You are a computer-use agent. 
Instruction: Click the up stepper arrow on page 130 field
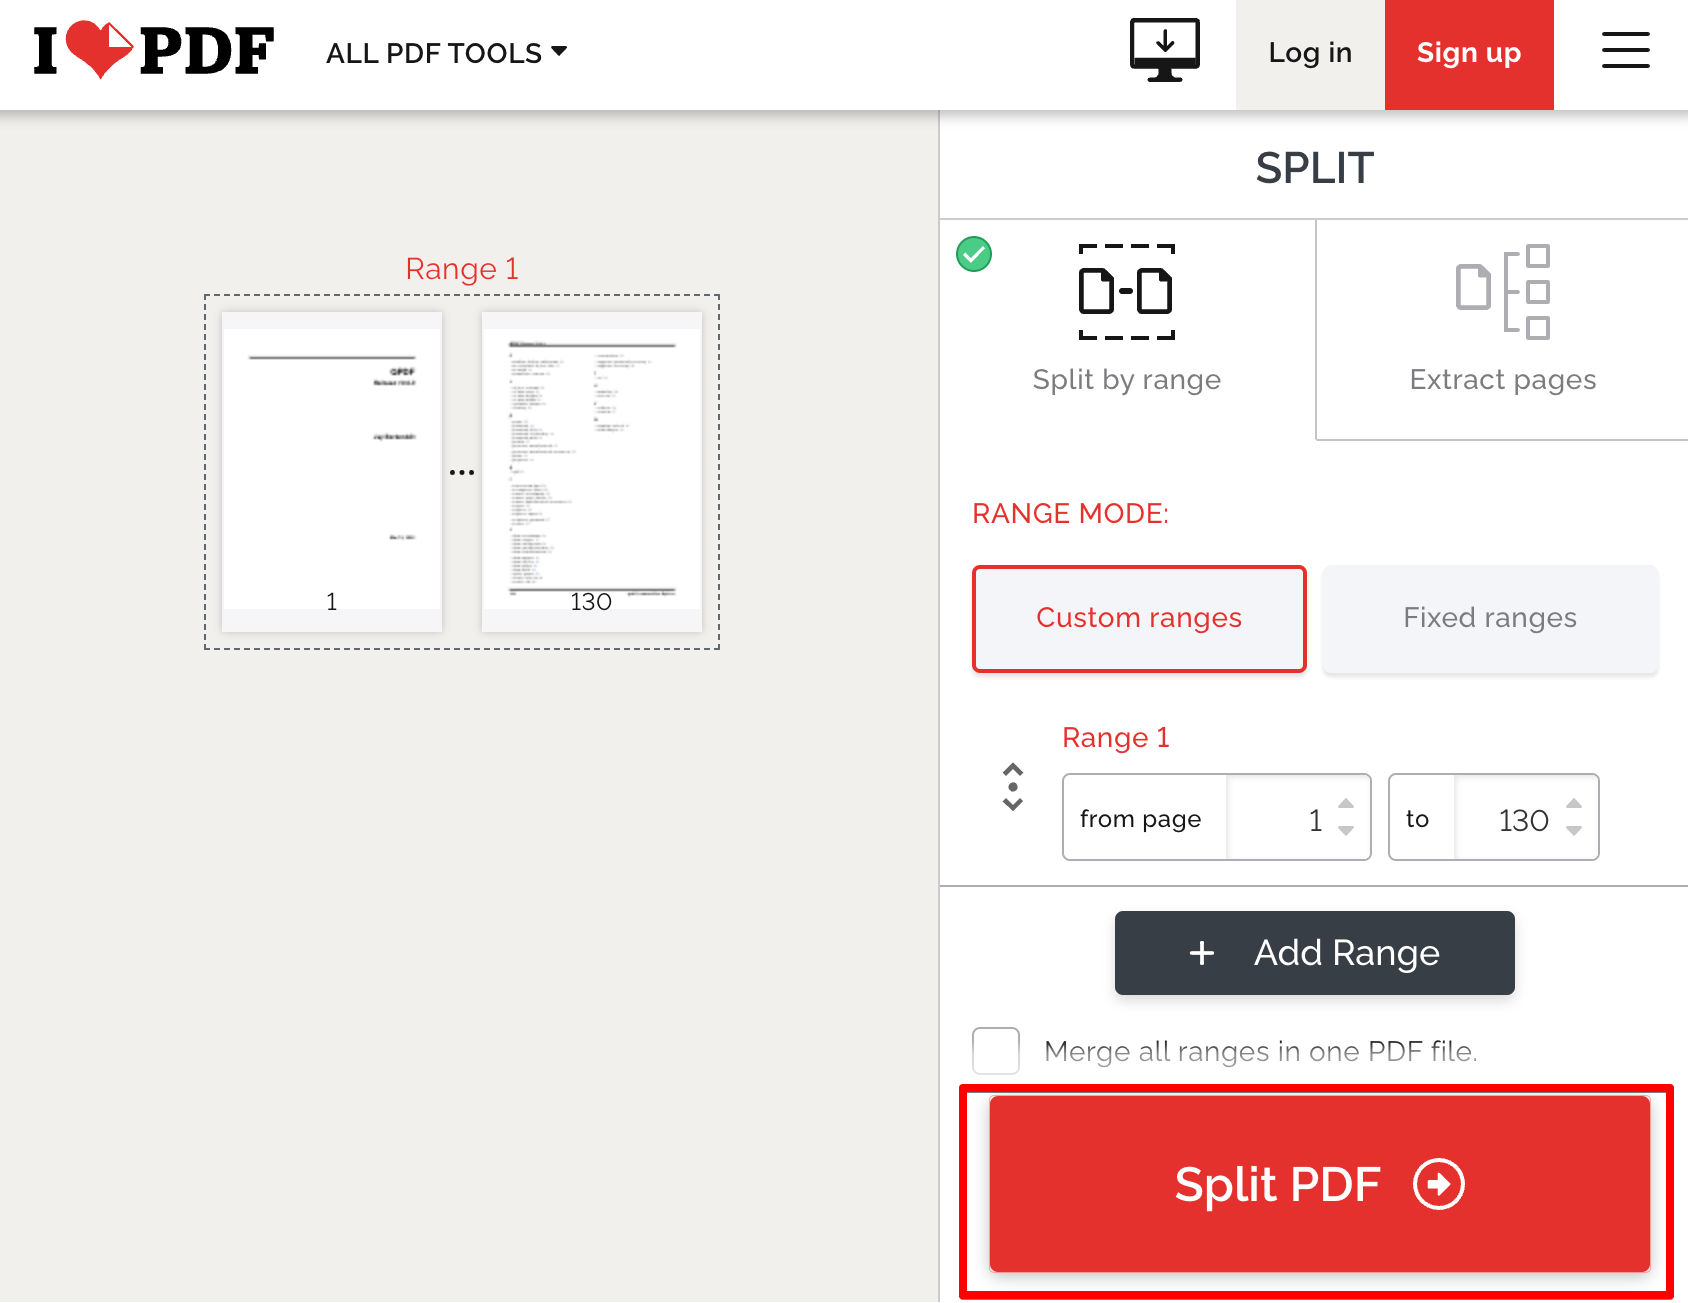coord(1575,805)
